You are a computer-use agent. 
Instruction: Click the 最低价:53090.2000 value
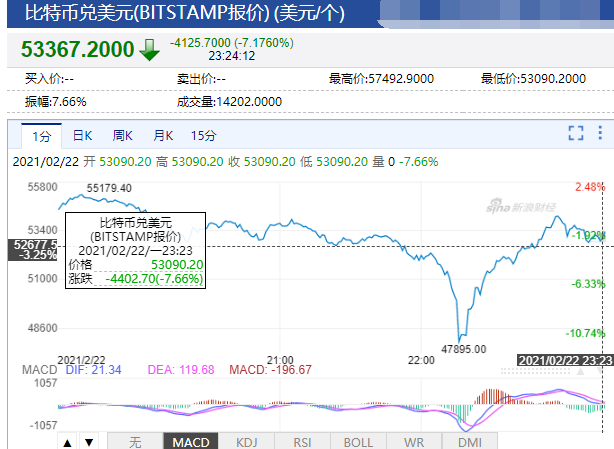click(533, 79)
